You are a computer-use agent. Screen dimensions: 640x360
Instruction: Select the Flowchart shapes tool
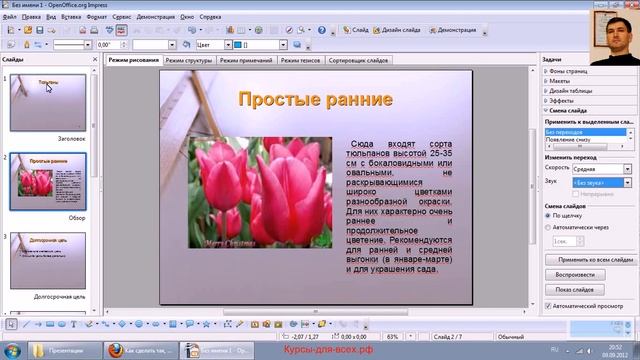(x=173, y=324)
